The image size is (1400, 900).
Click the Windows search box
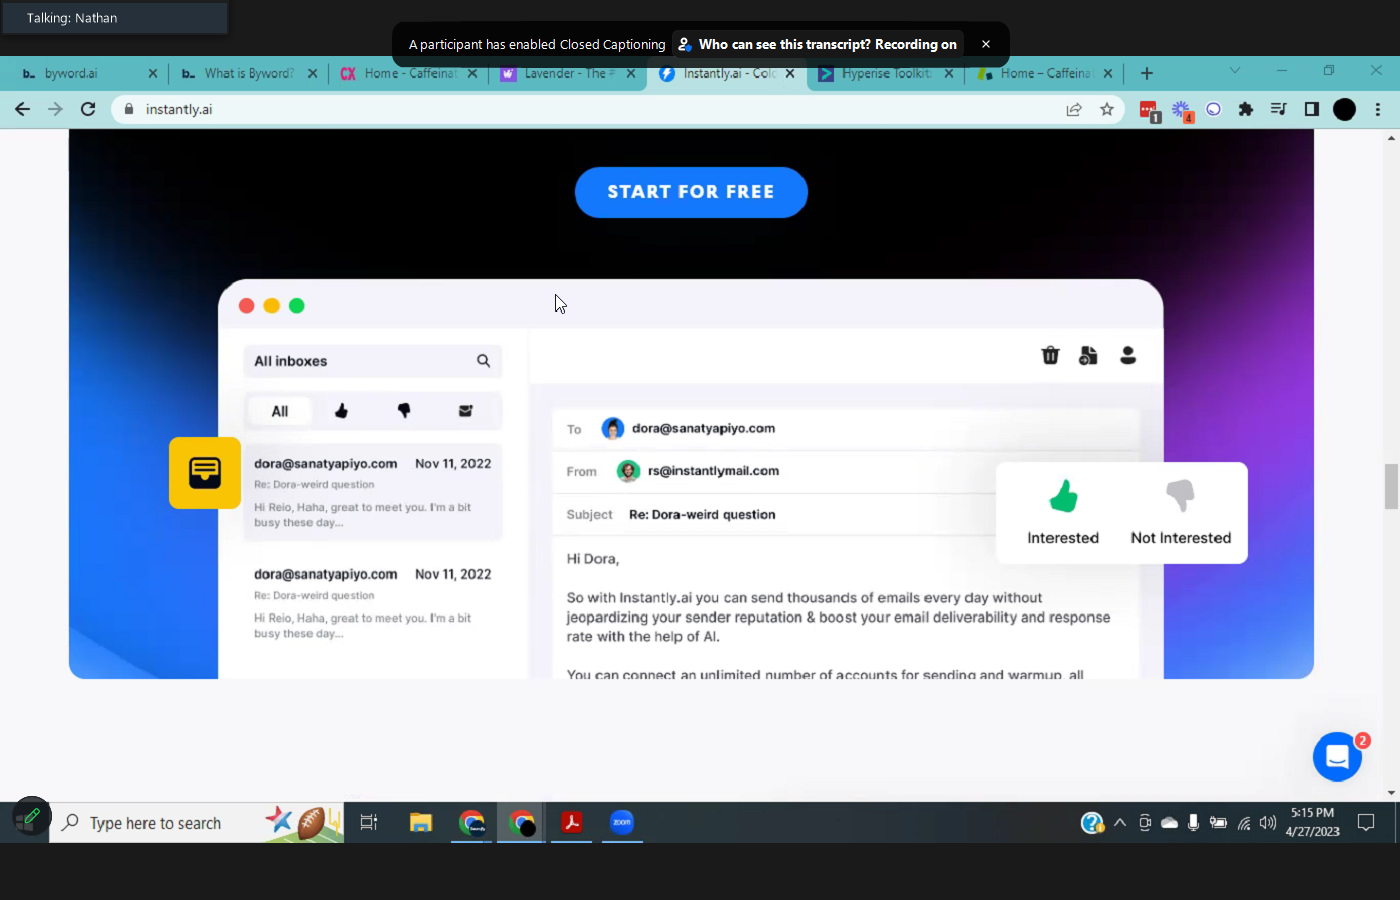(155, 823)
